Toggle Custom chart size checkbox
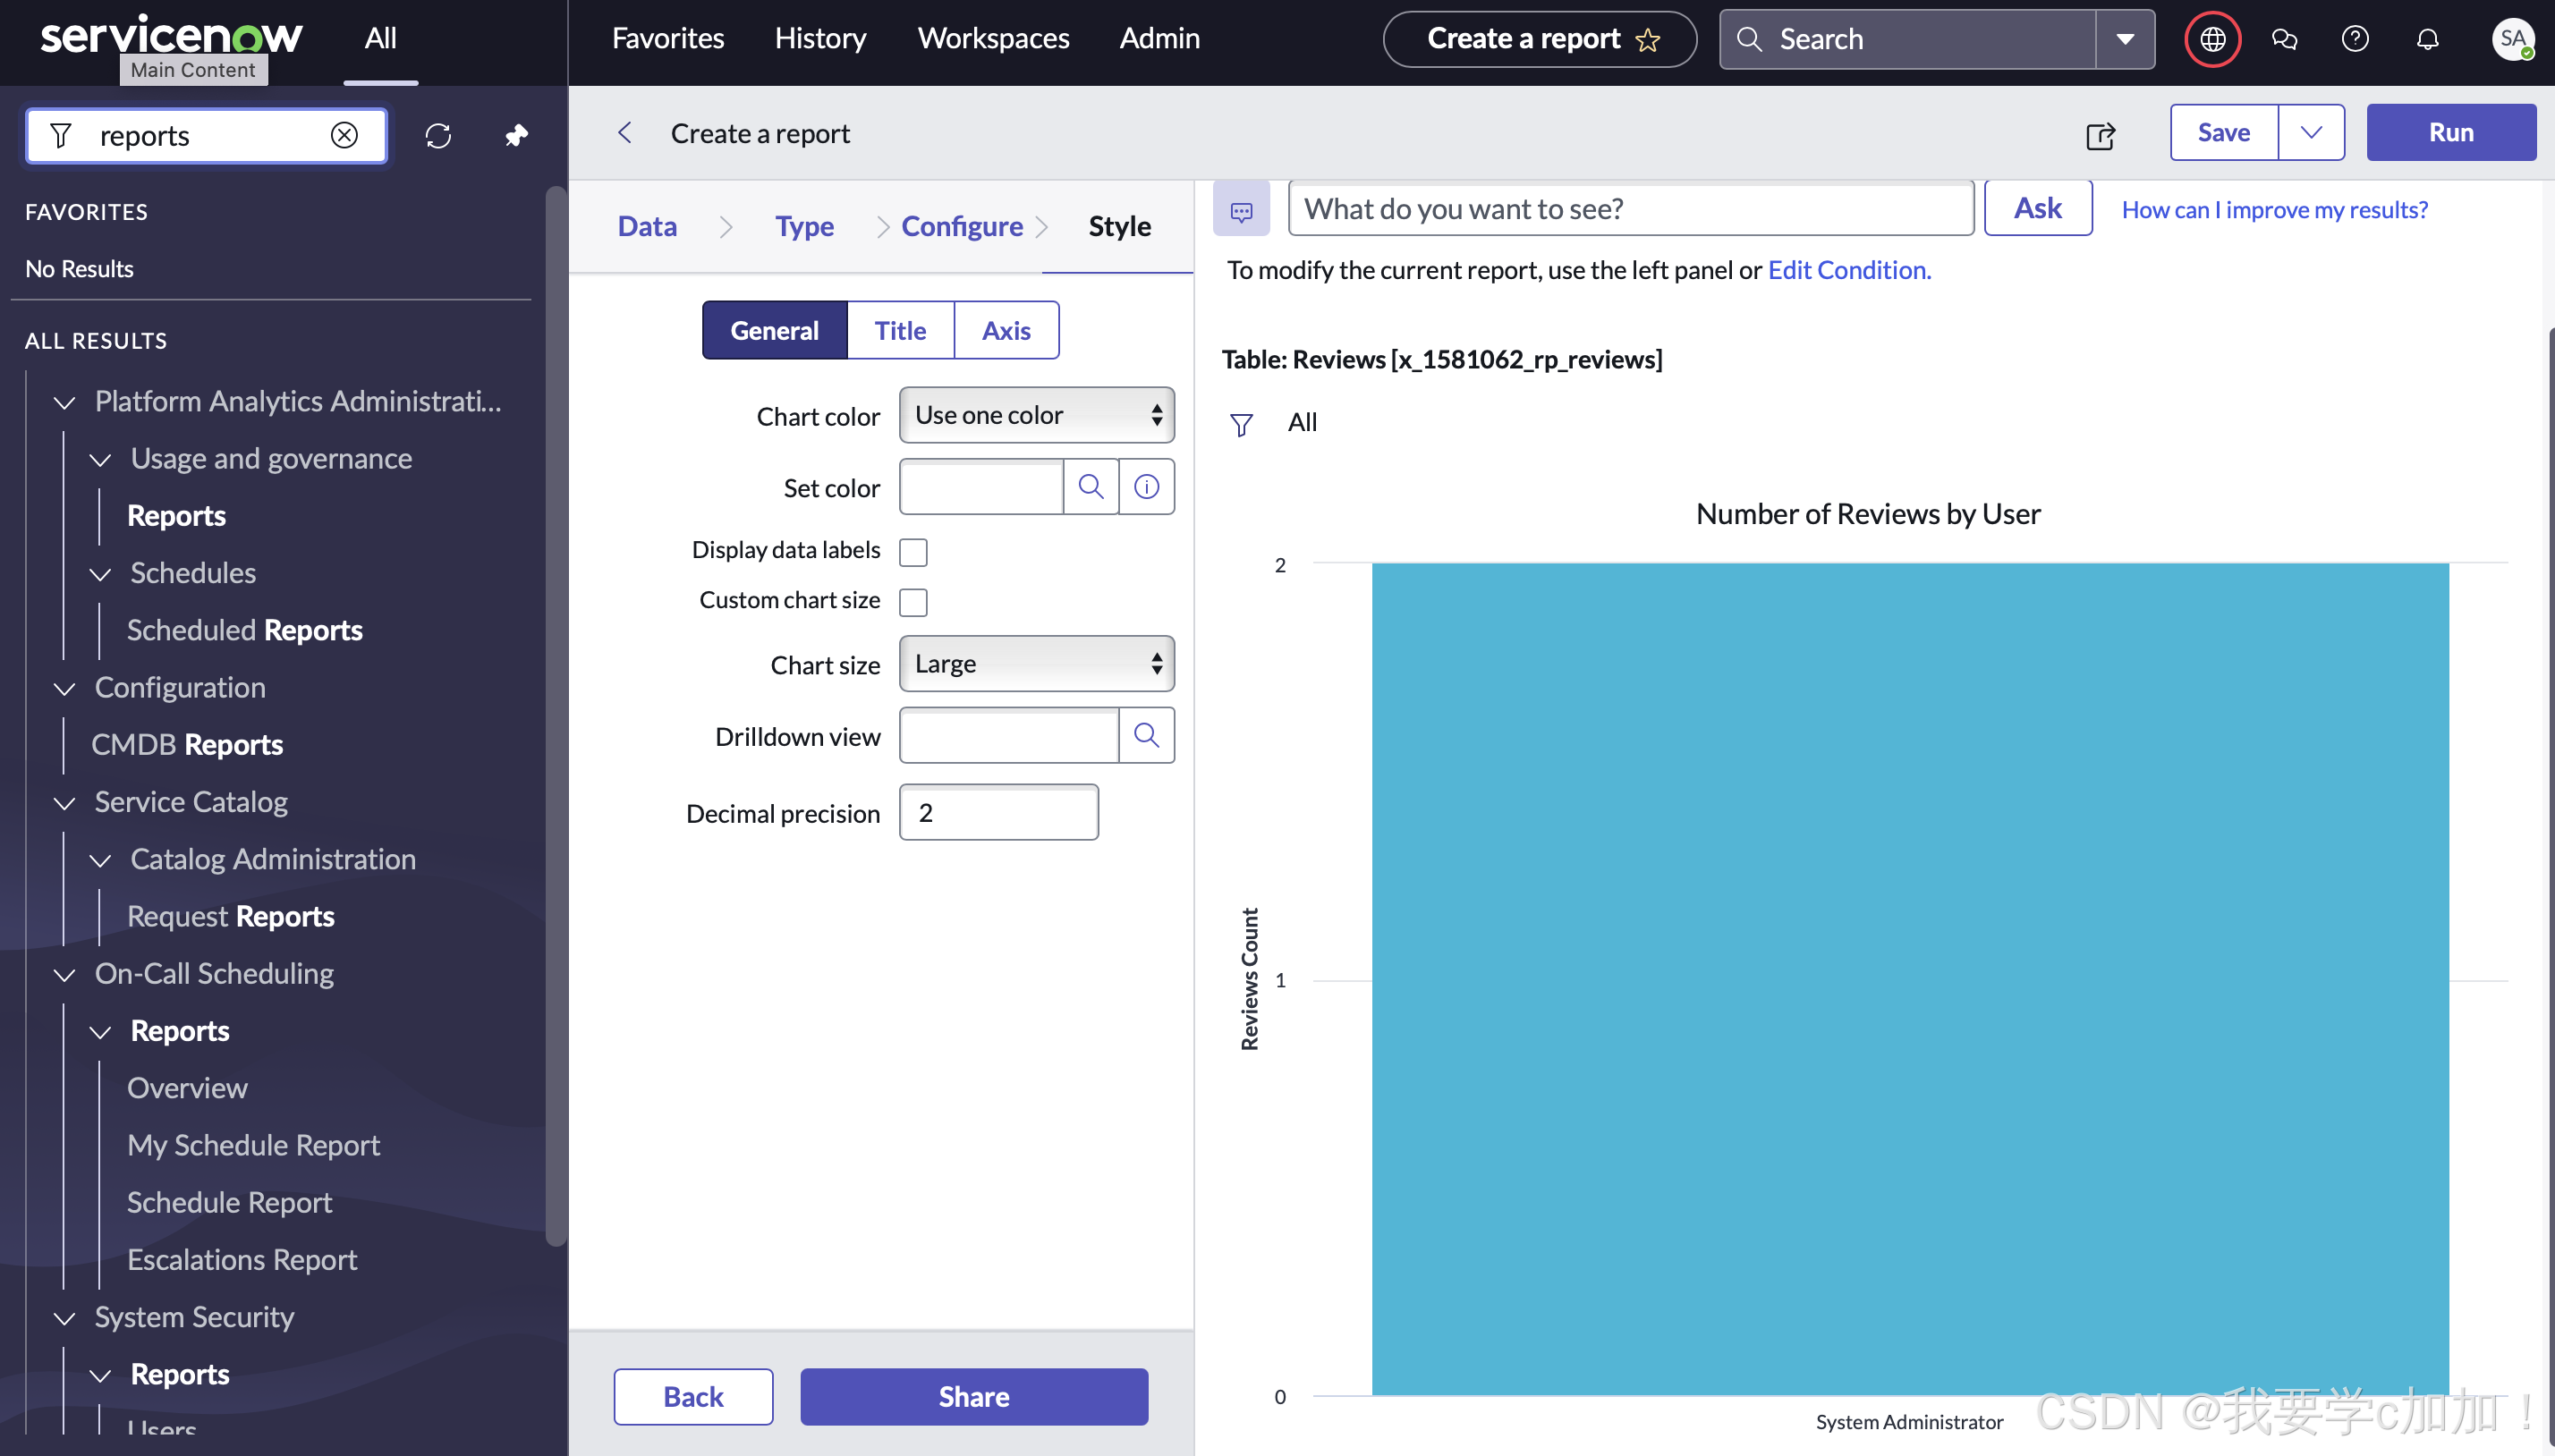The height and width of the screenshot is (1456, 2555). coord(913,602)
